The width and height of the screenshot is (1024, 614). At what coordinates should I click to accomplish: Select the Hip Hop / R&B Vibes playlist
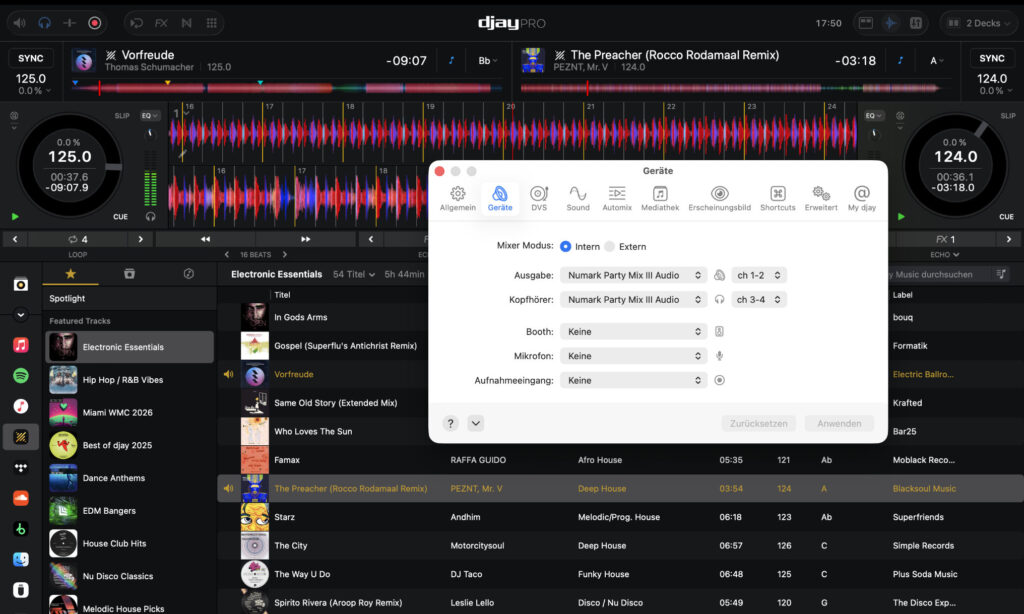[129, 380]
